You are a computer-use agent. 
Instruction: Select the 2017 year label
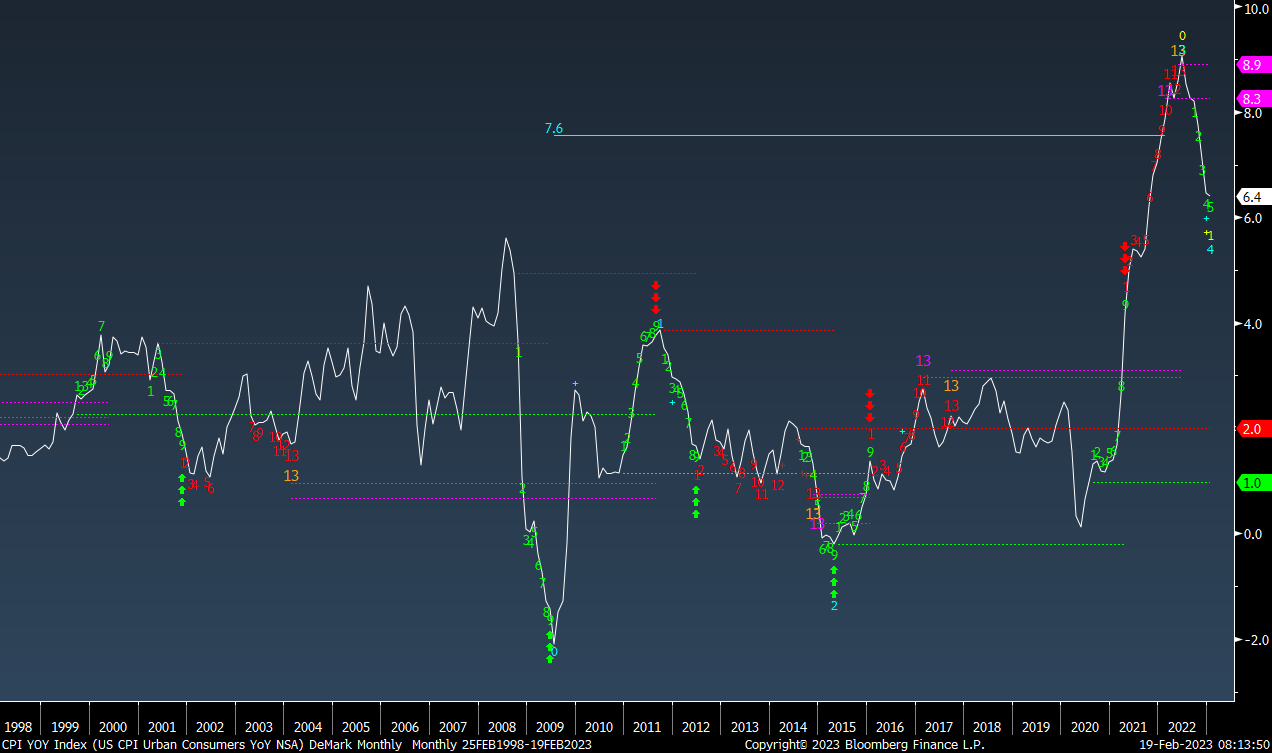click(x=938, y=727)
